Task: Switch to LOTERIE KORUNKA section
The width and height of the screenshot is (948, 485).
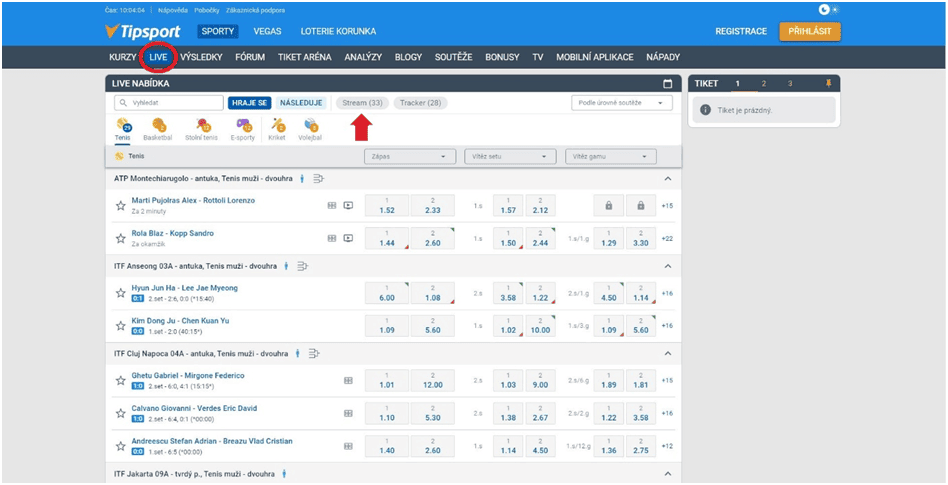Action: coord(339,31)
